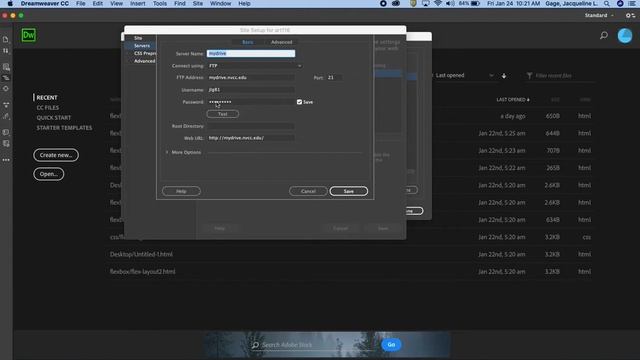Select CSS Preprocessors in sidebar
This screenshot has width=640, height=360.
click(145, 53)
